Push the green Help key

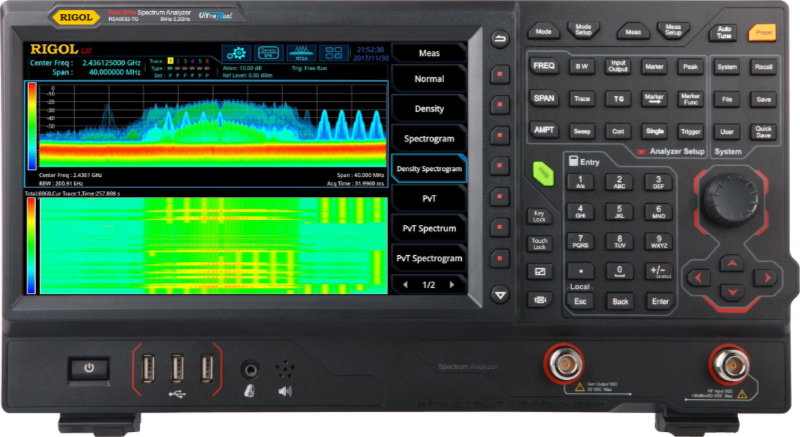click(543, 173)
